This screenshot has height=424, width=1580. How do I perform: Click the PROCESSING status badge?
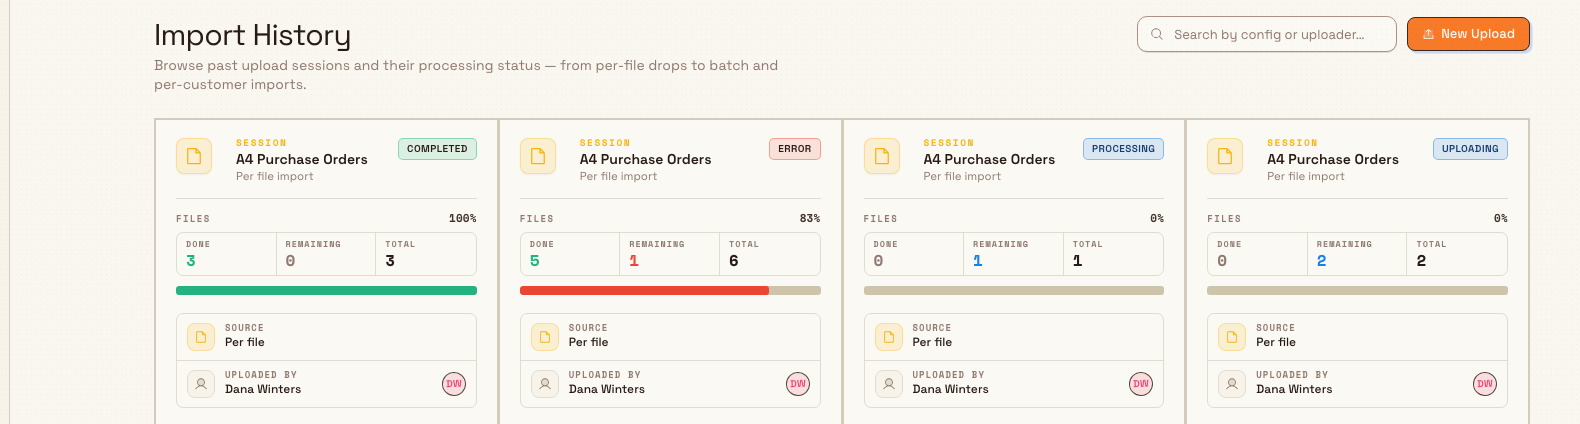[1123, 149]
